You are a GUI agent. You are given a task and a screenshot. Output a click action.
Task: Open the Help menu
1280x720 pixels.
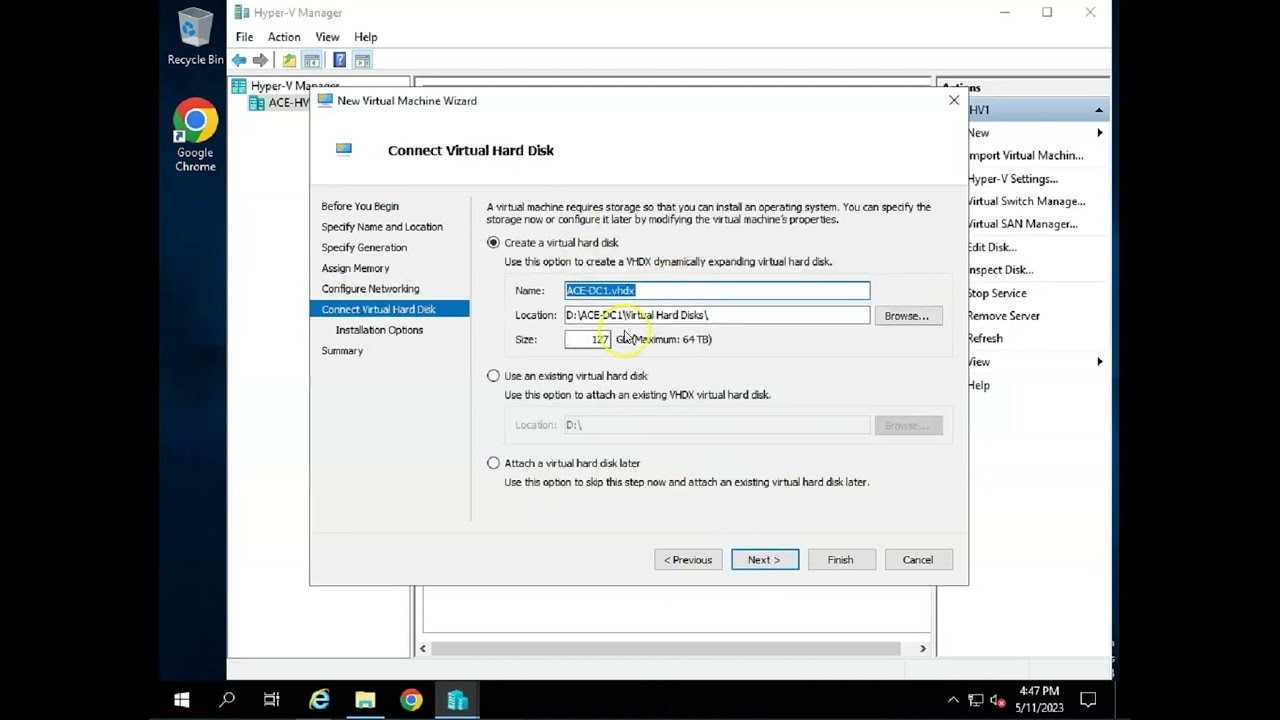366,37
